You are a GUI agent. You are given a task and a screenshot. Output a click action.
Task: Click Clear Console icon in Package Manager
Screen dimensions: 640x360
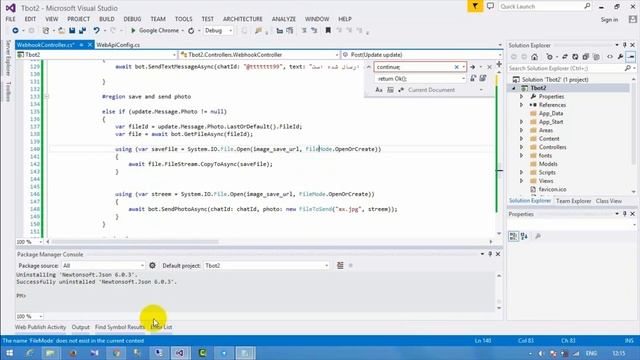tap(340, 265)
